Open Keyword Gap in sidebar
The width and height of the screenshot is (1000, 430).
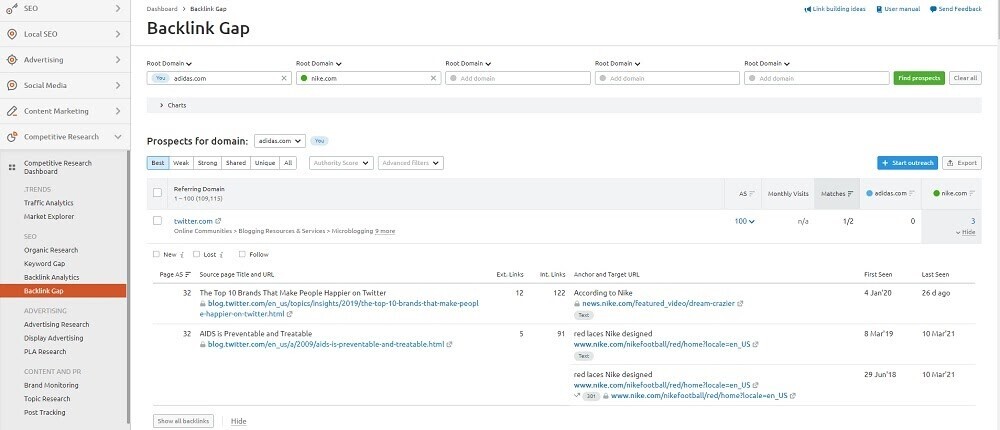45,263
